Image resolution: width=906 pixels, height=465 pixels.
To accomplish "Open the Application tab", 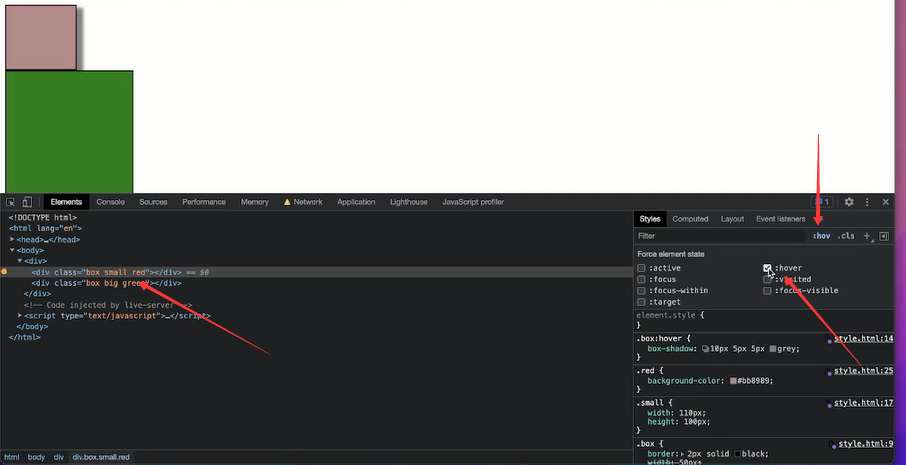I will (x=356, y=202).
